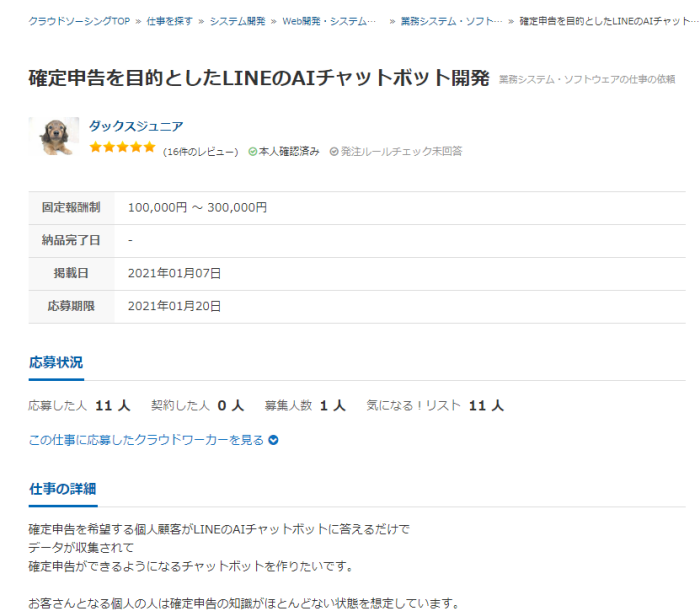Select the text 発注ルールチェック未回答
The width and height of the screenshot is (700, 611).
coord(401,151)
